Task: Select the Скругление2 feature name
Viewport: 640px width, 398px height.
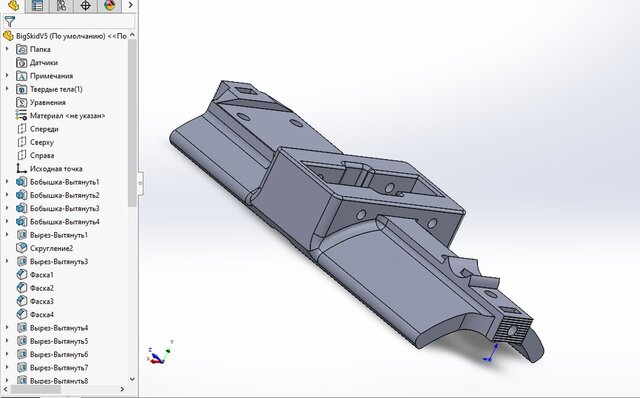Action: click(x=51, y=248)
